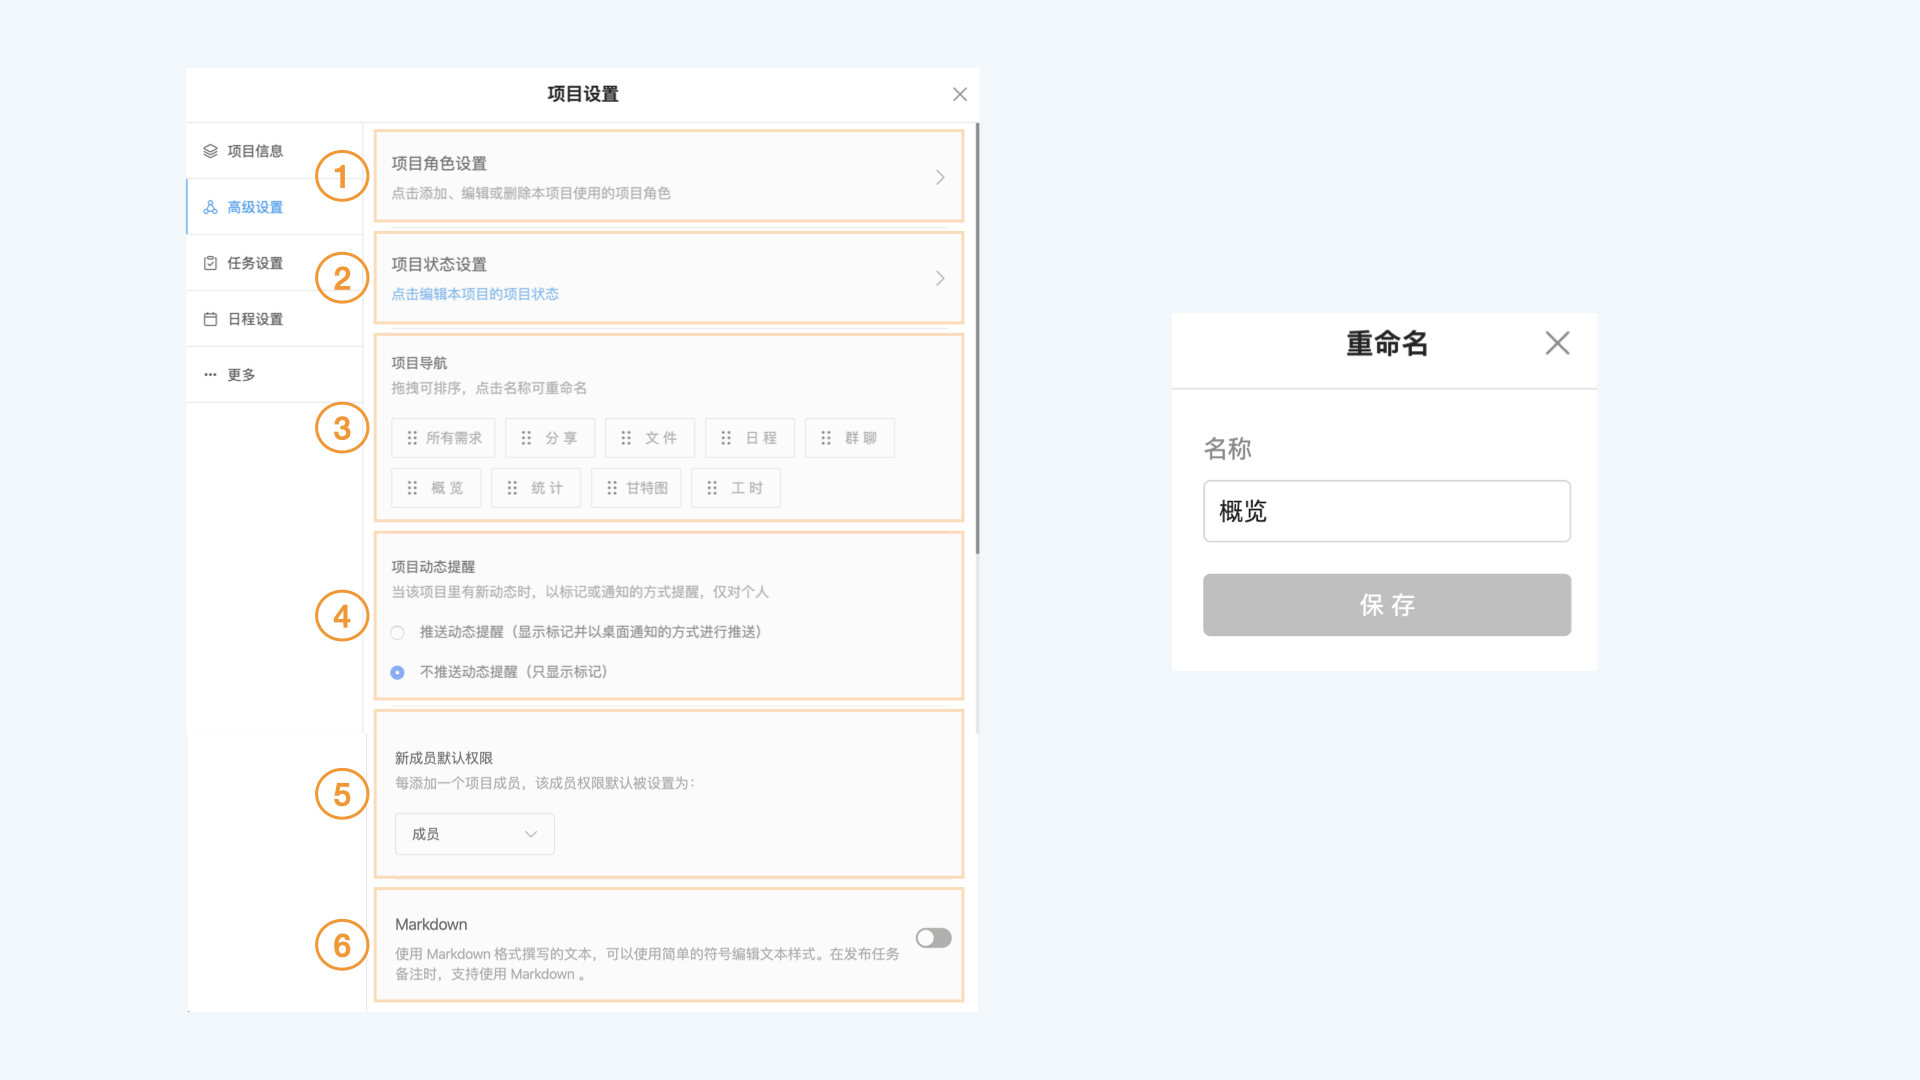The height and width of the screenshot is (1080, 1920).
Task: Click the 甘特图 navigation chip
Action: coord(636,488)
